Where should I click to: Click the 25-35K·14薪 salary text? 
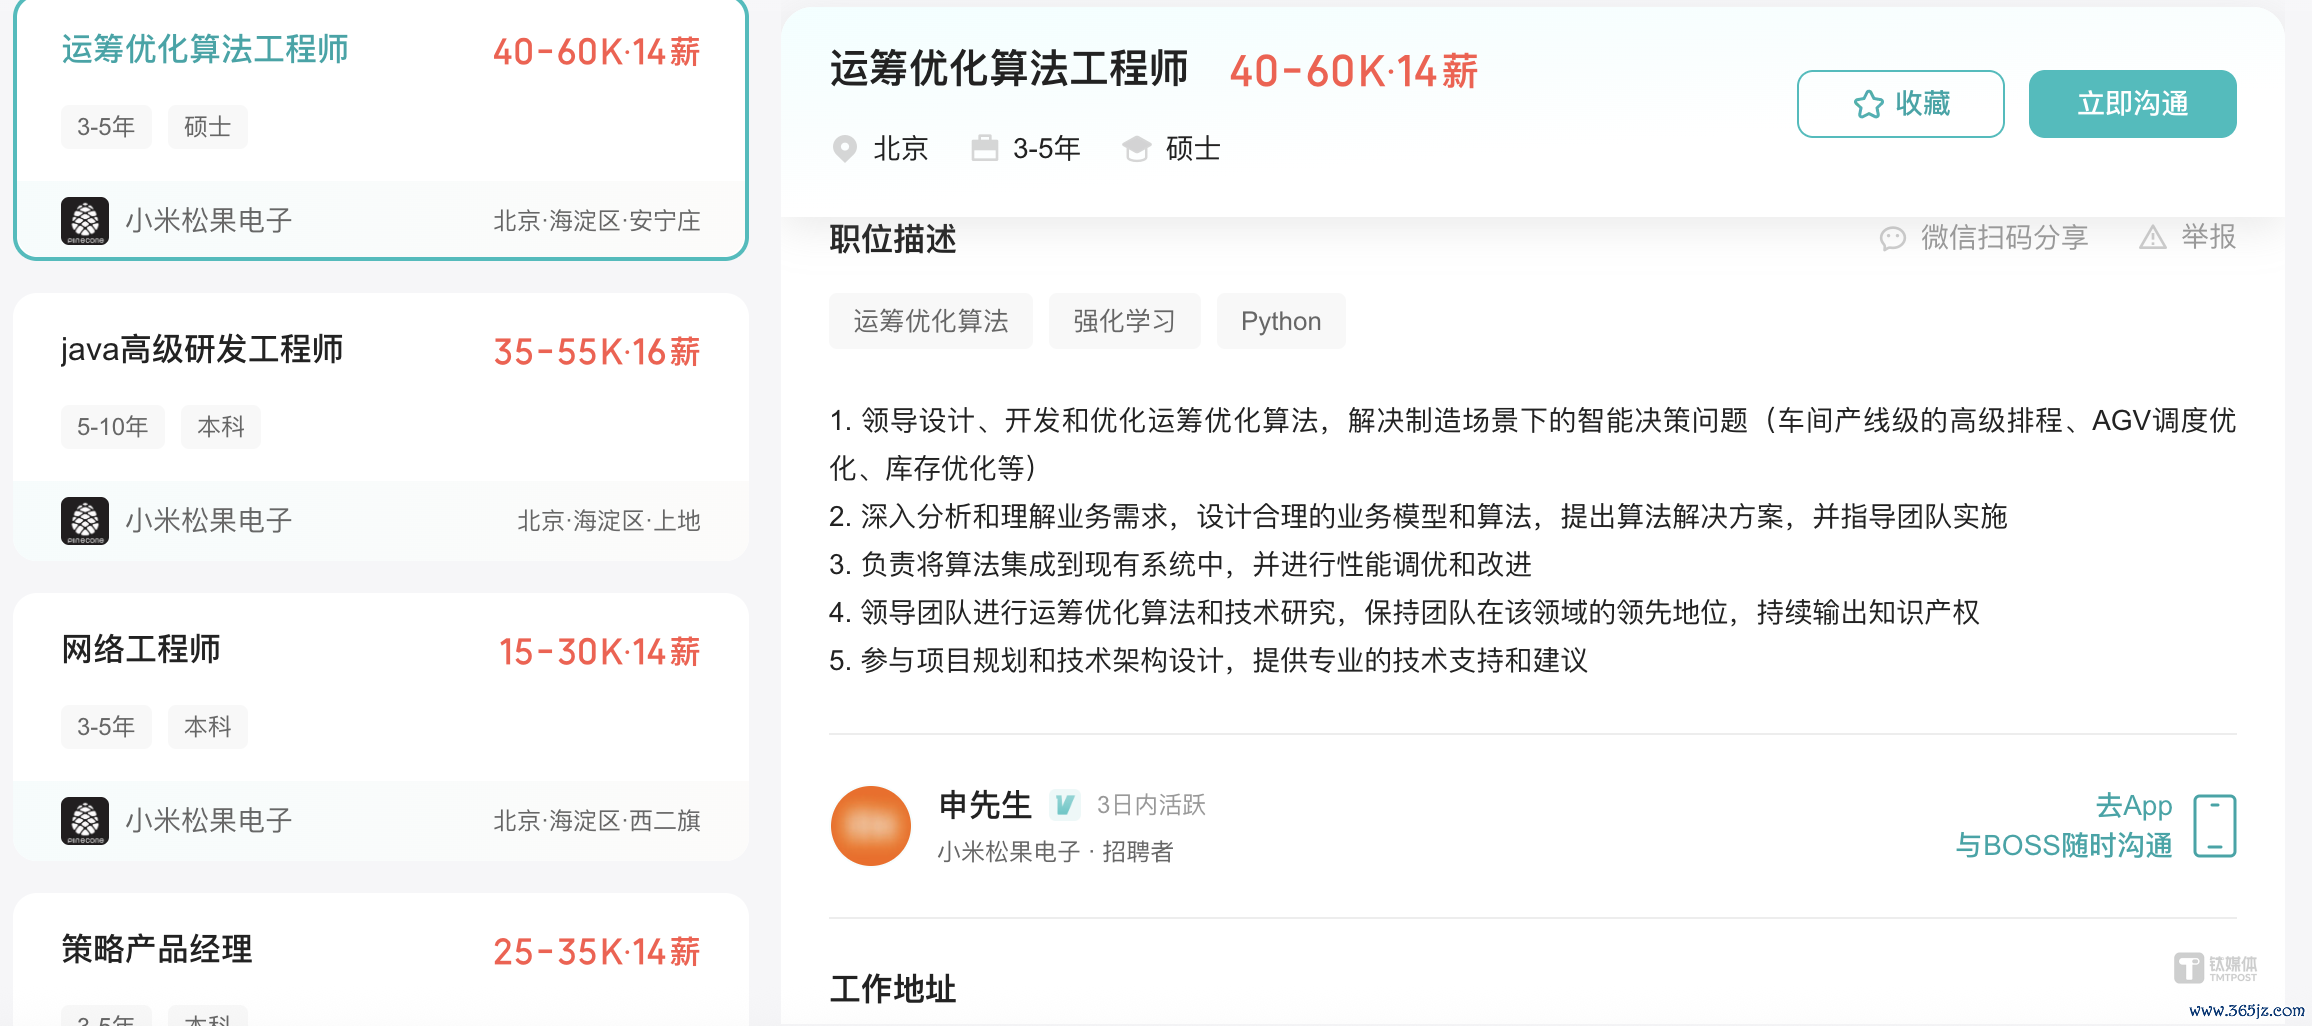[597, 952]
